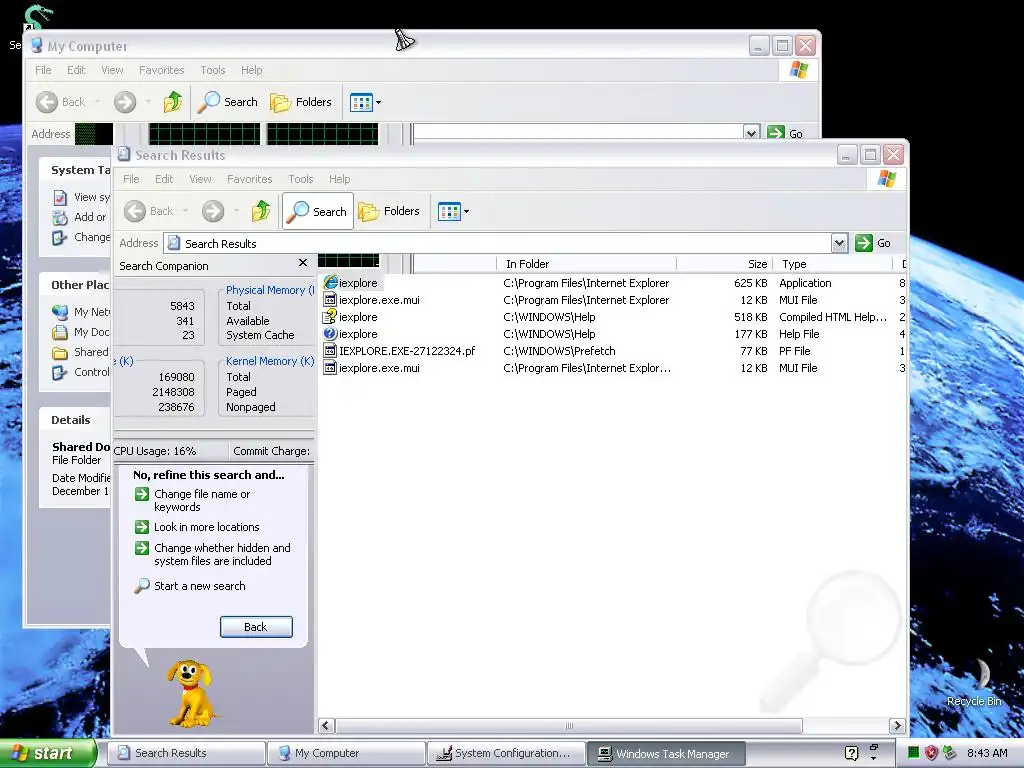Open Forward history dropdown arrow in Search Results
Viewport: 1024px width, 768px height.
pos(236,211)
